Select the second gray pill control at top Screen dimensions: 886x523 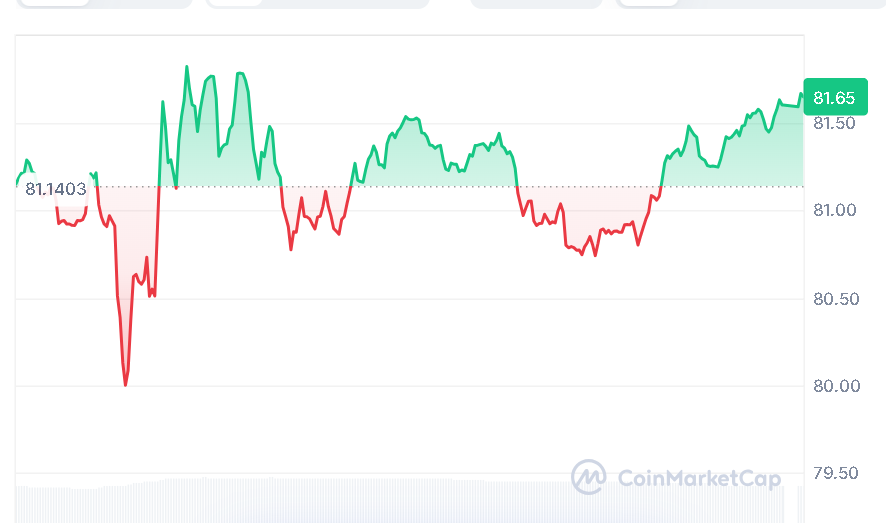tap(317, 4)
